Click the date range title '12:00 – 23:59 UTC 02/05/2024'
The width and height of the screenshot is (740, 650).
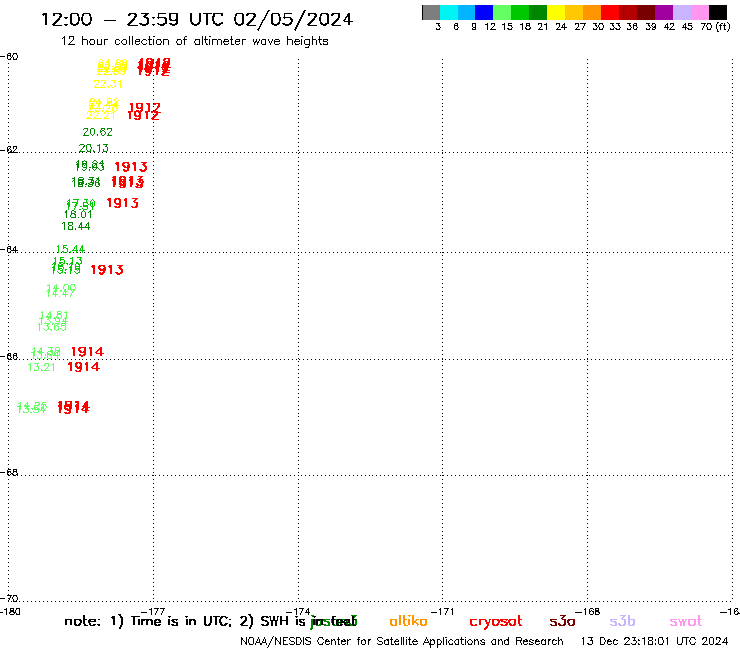(197, 19)
